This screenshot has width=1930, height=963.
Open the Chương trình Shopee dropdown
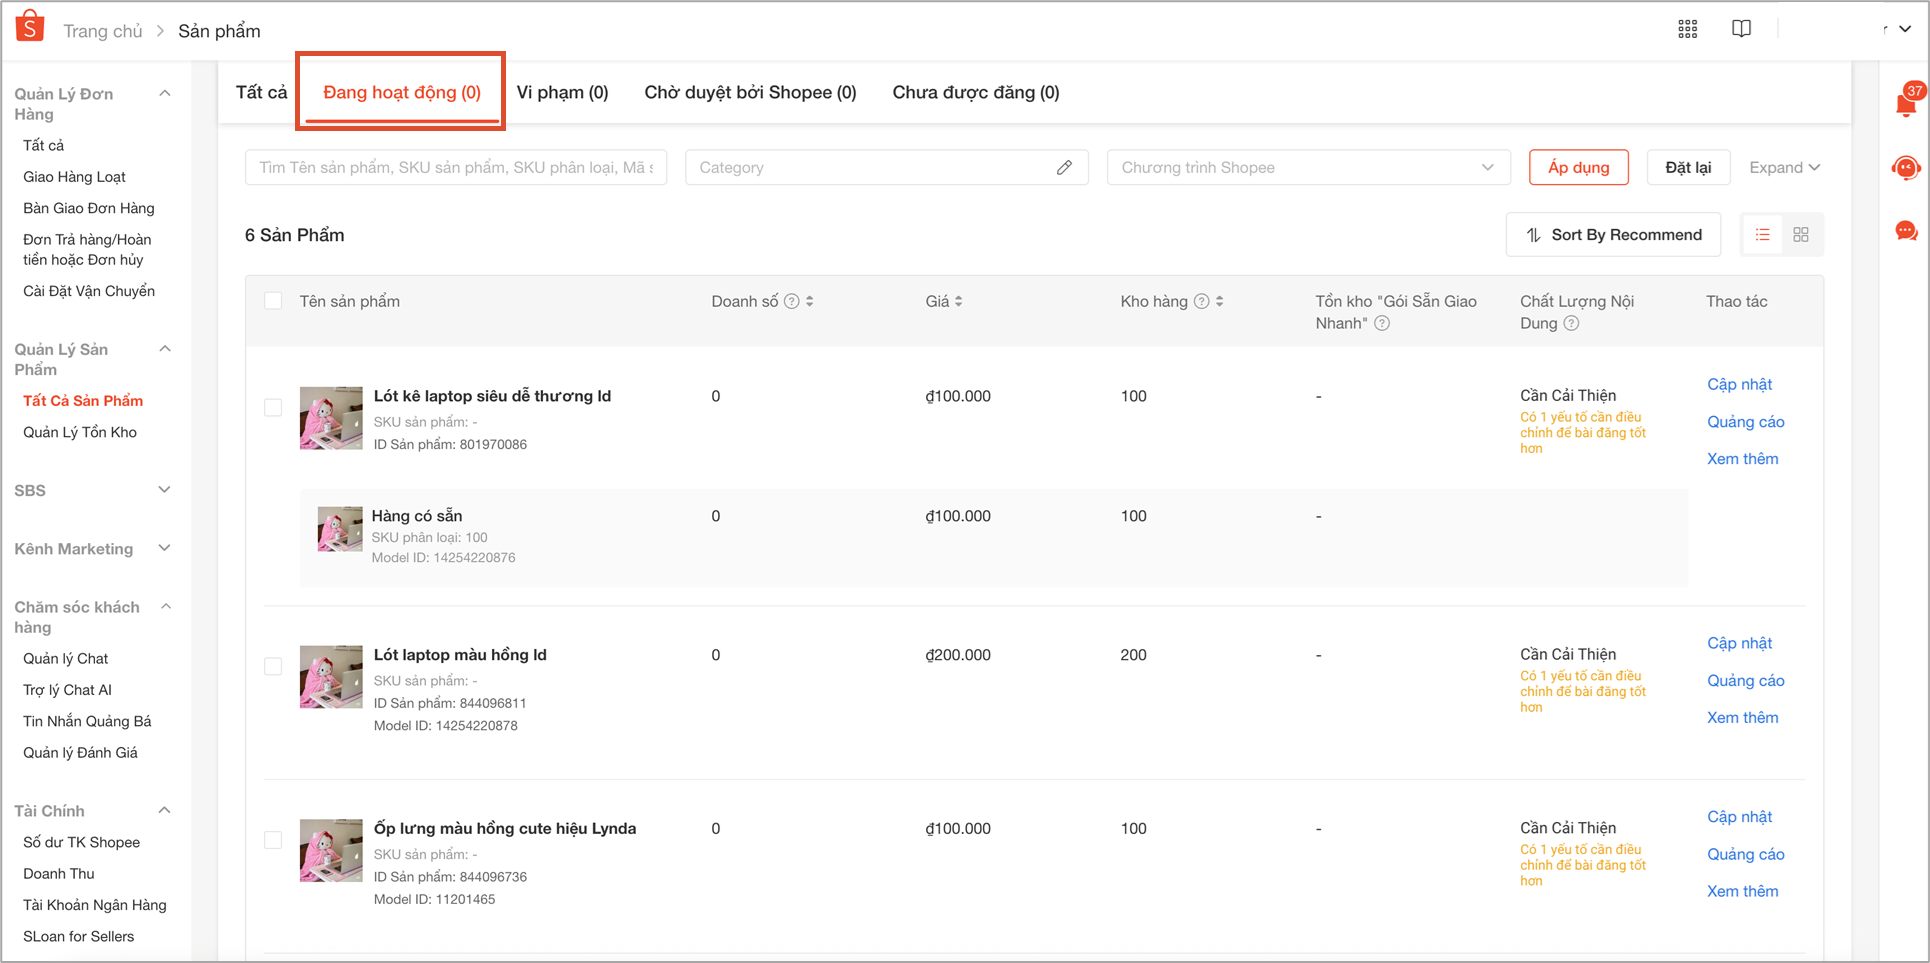pyautogui.click(x=1306, y=168)
